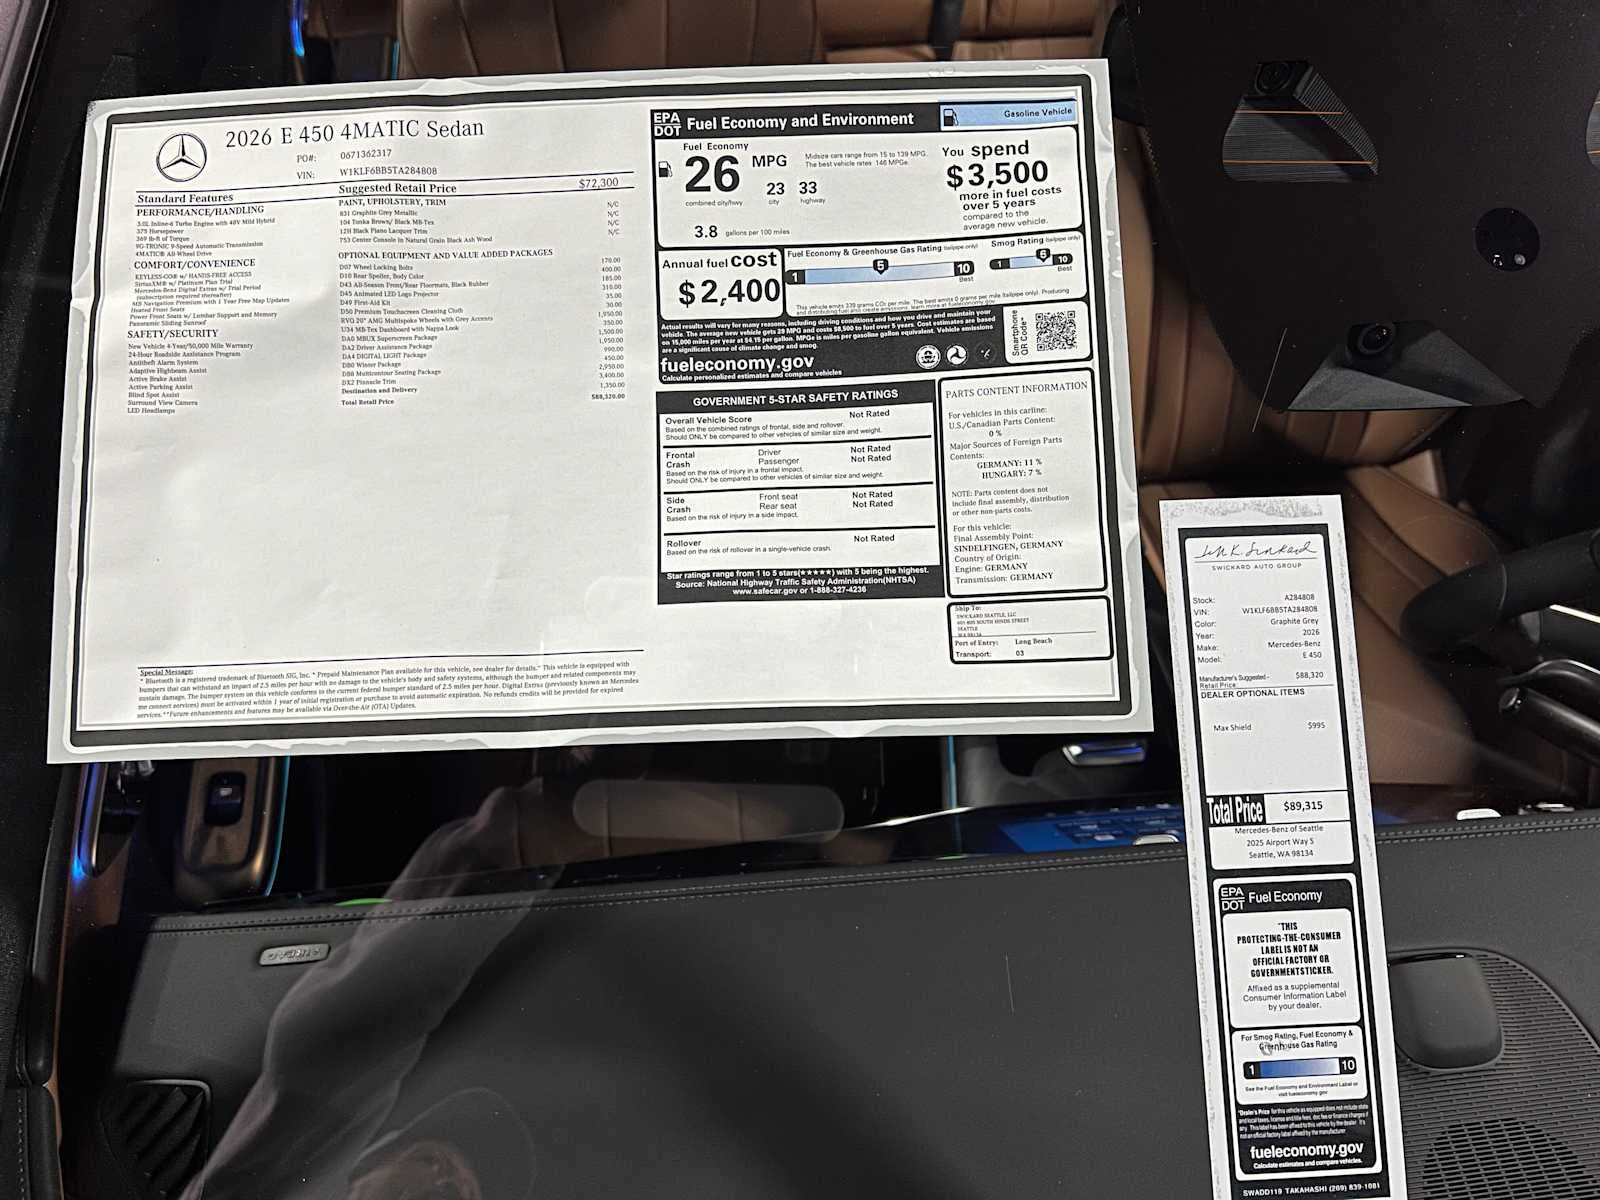Click the EPA DOT badge beside Fuel Economy and Environment

[667, 123]
